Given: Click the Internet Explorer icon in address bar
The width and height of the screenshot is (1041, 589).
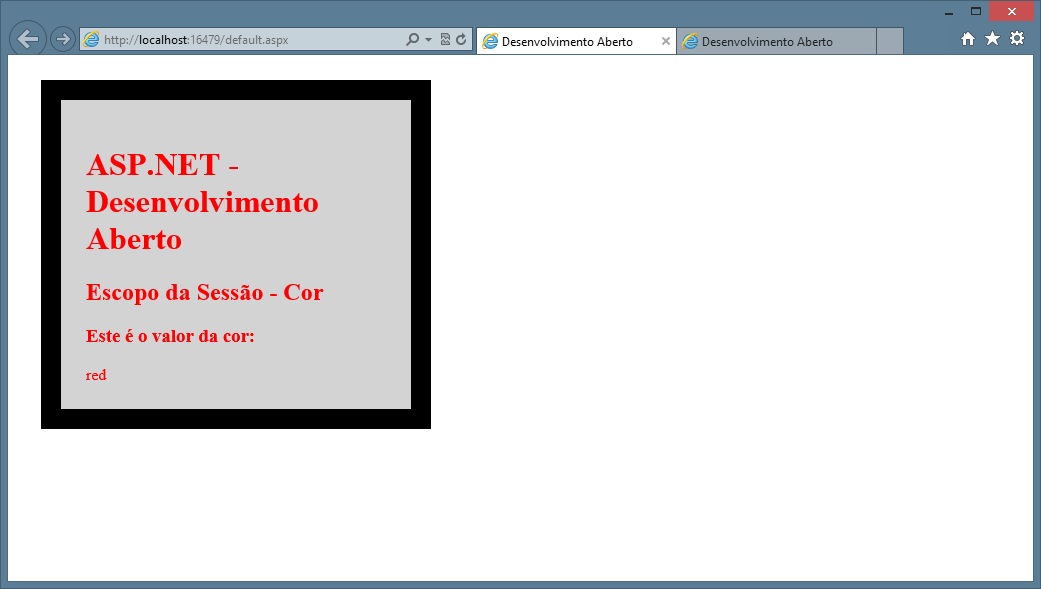Looking at the screenshot, I should tap(92, 40).
